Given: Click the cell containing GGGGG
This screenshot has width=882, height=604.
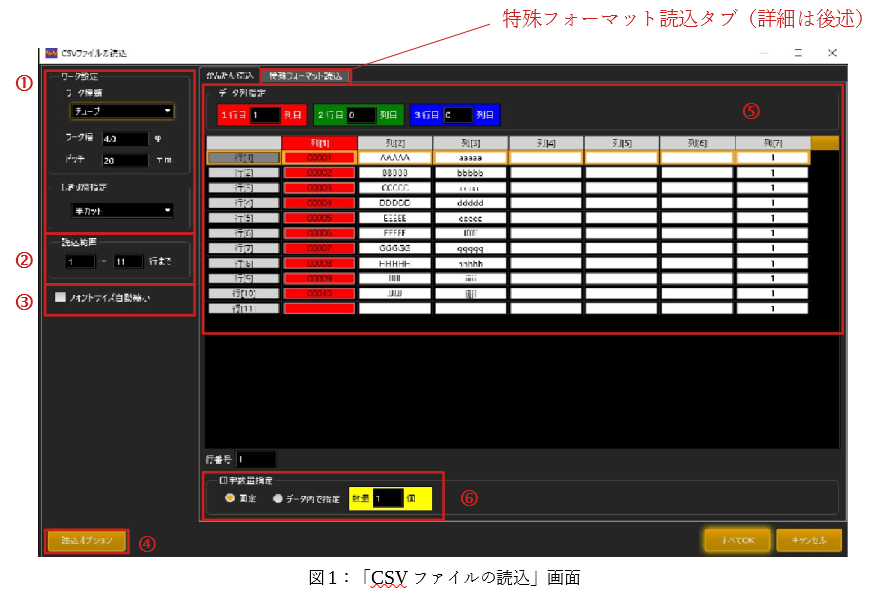Looking at the screenshot, I should coord(395,248).
